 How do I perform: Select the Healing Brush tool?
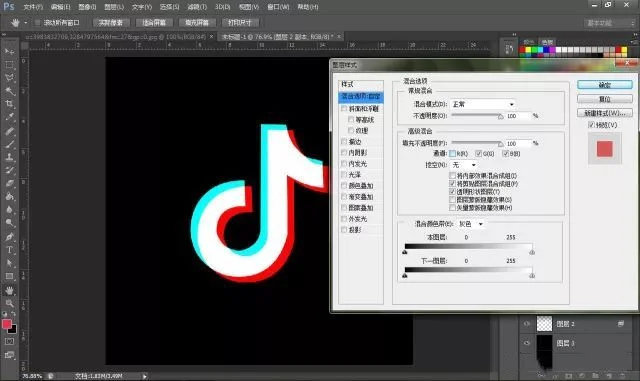pyautogui.click(x=9, y=131)
